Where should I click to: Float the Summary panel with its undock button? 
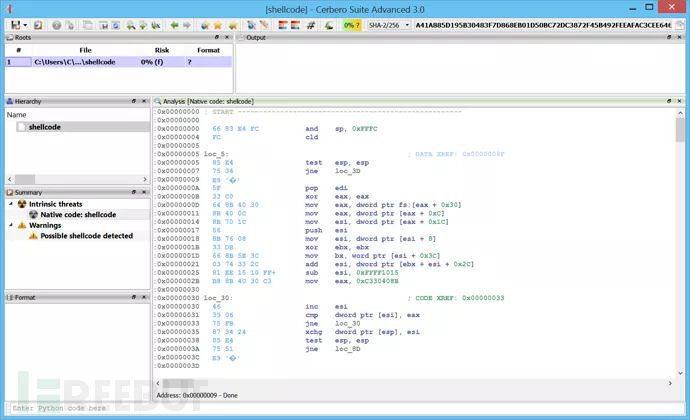133,192
